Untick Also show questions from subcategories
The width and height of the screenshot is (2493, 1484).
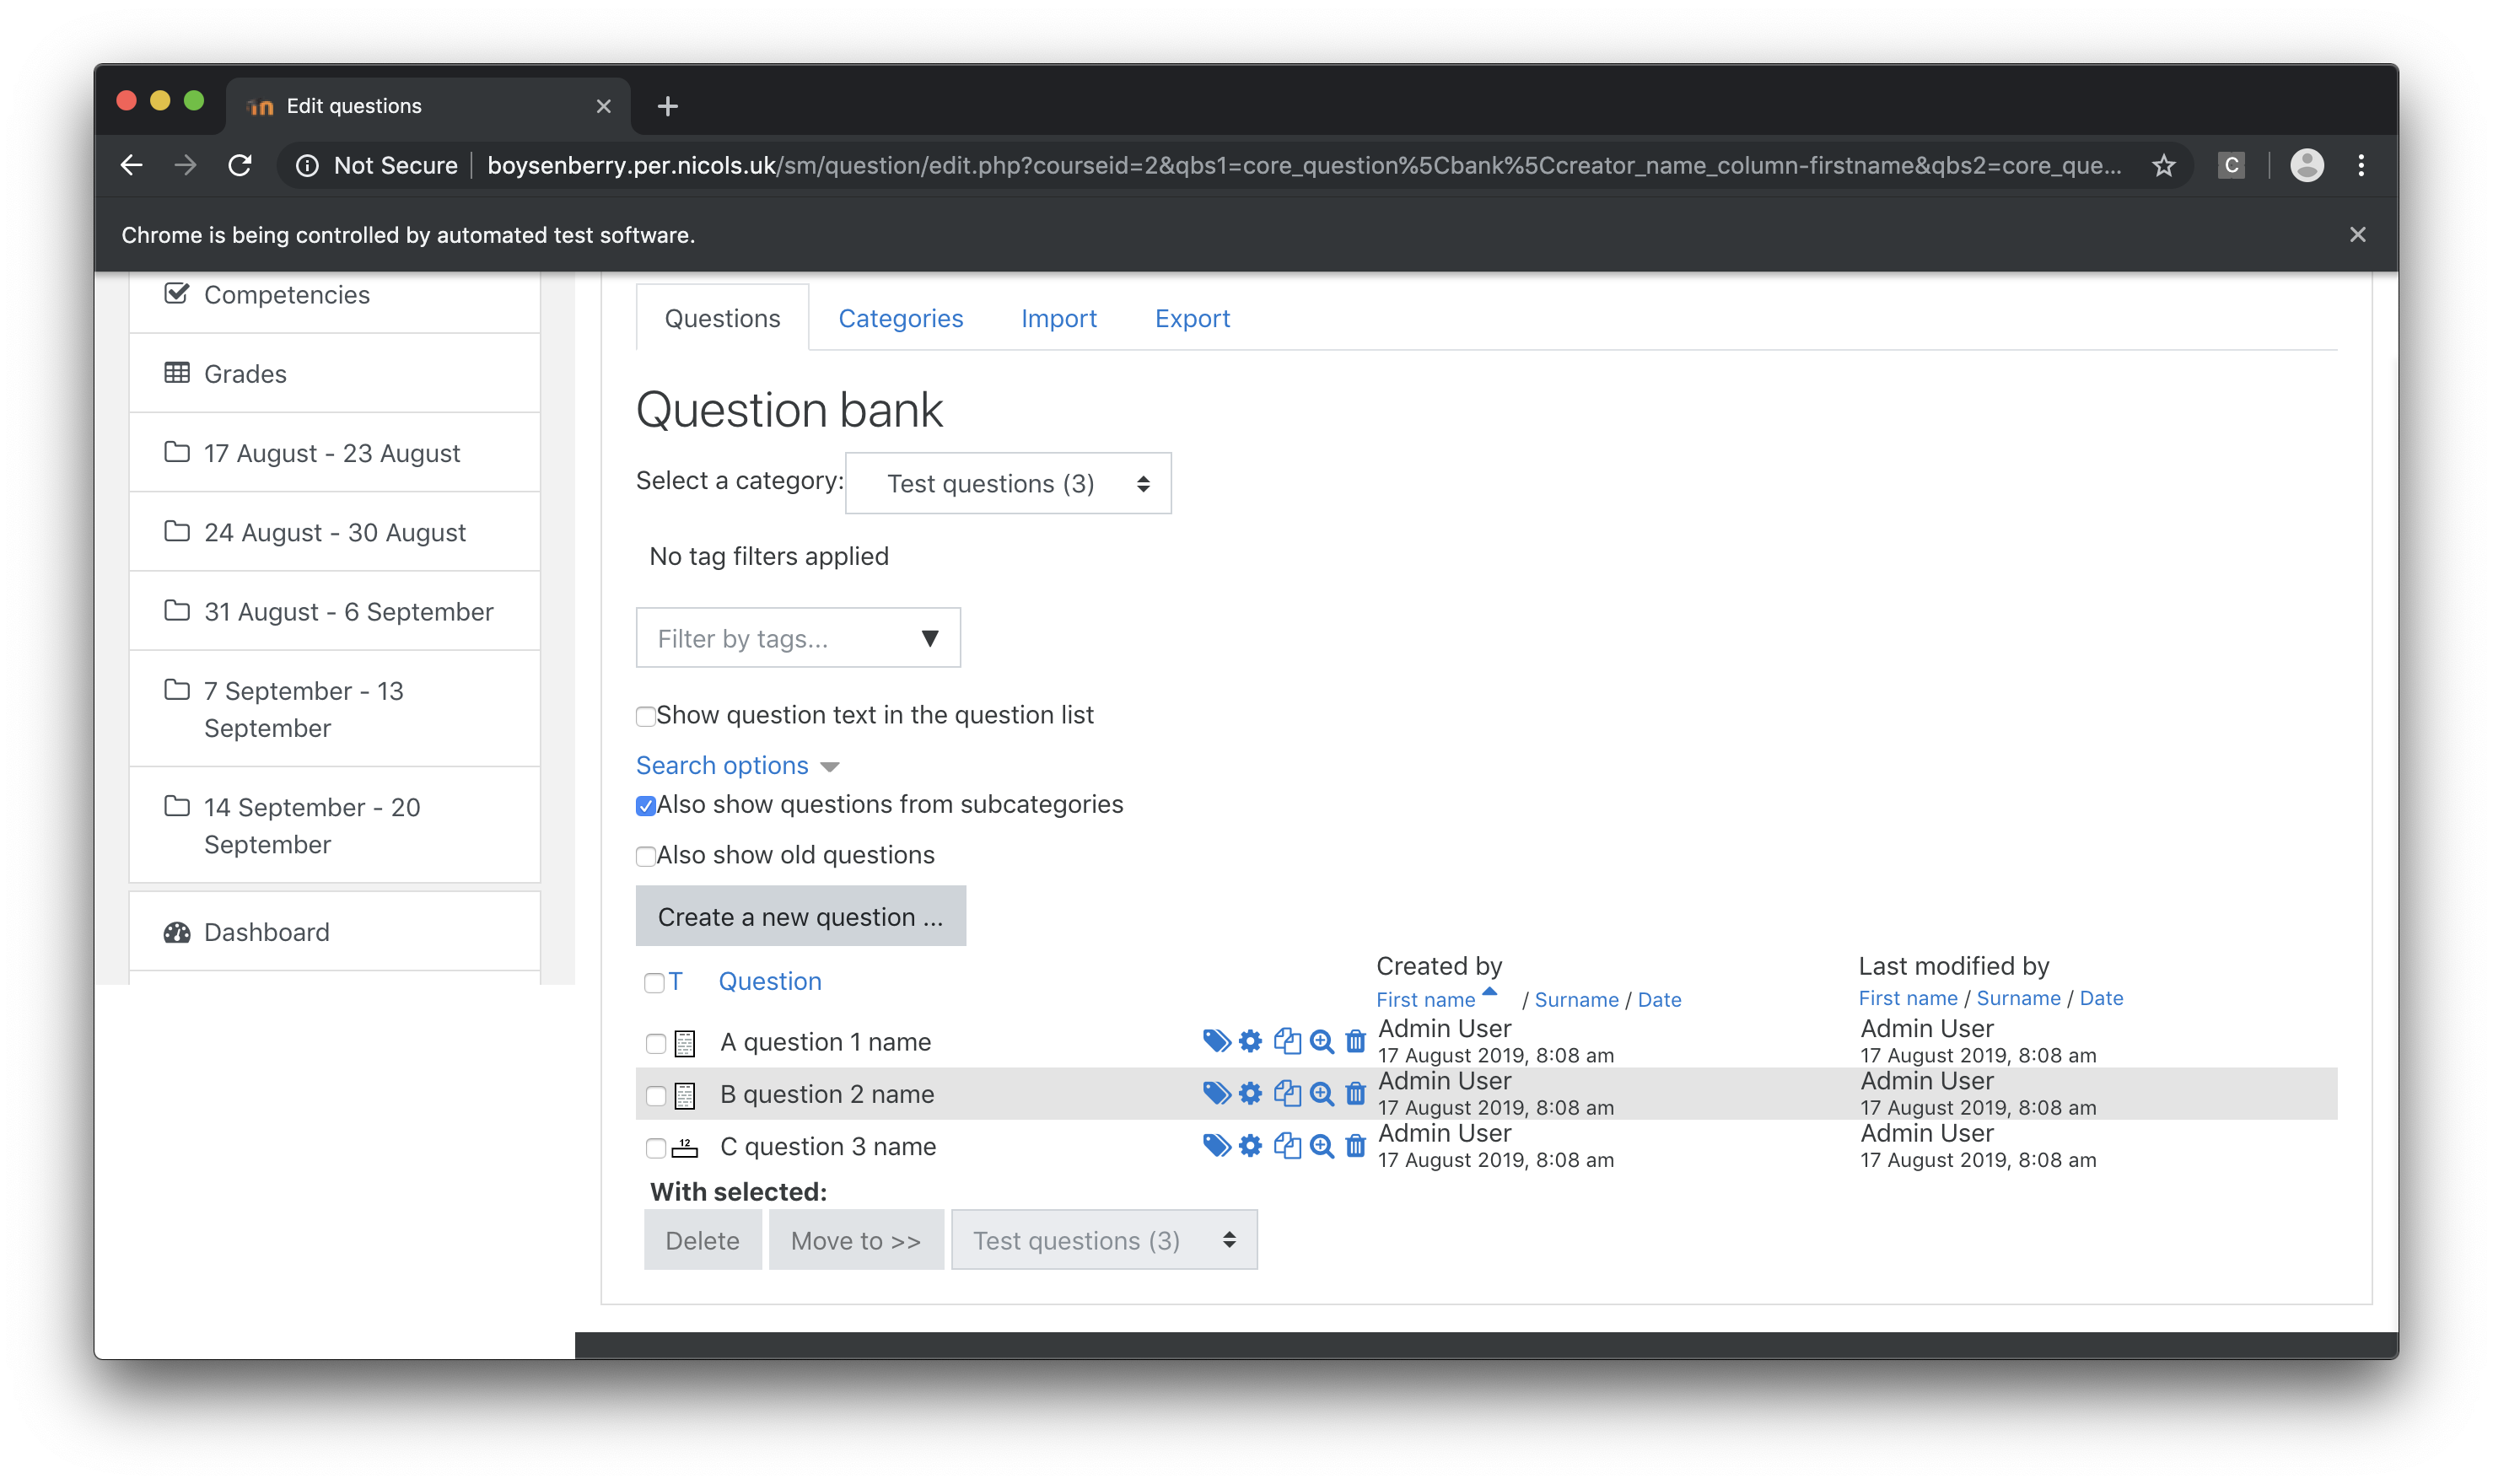645,806
